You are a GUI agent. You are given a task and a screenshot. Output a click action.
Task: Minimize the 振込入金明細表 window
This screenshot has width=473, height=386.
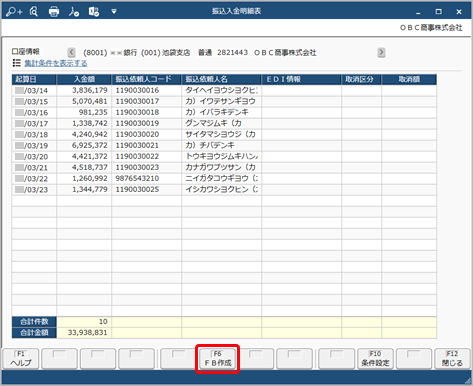point(418,12)
